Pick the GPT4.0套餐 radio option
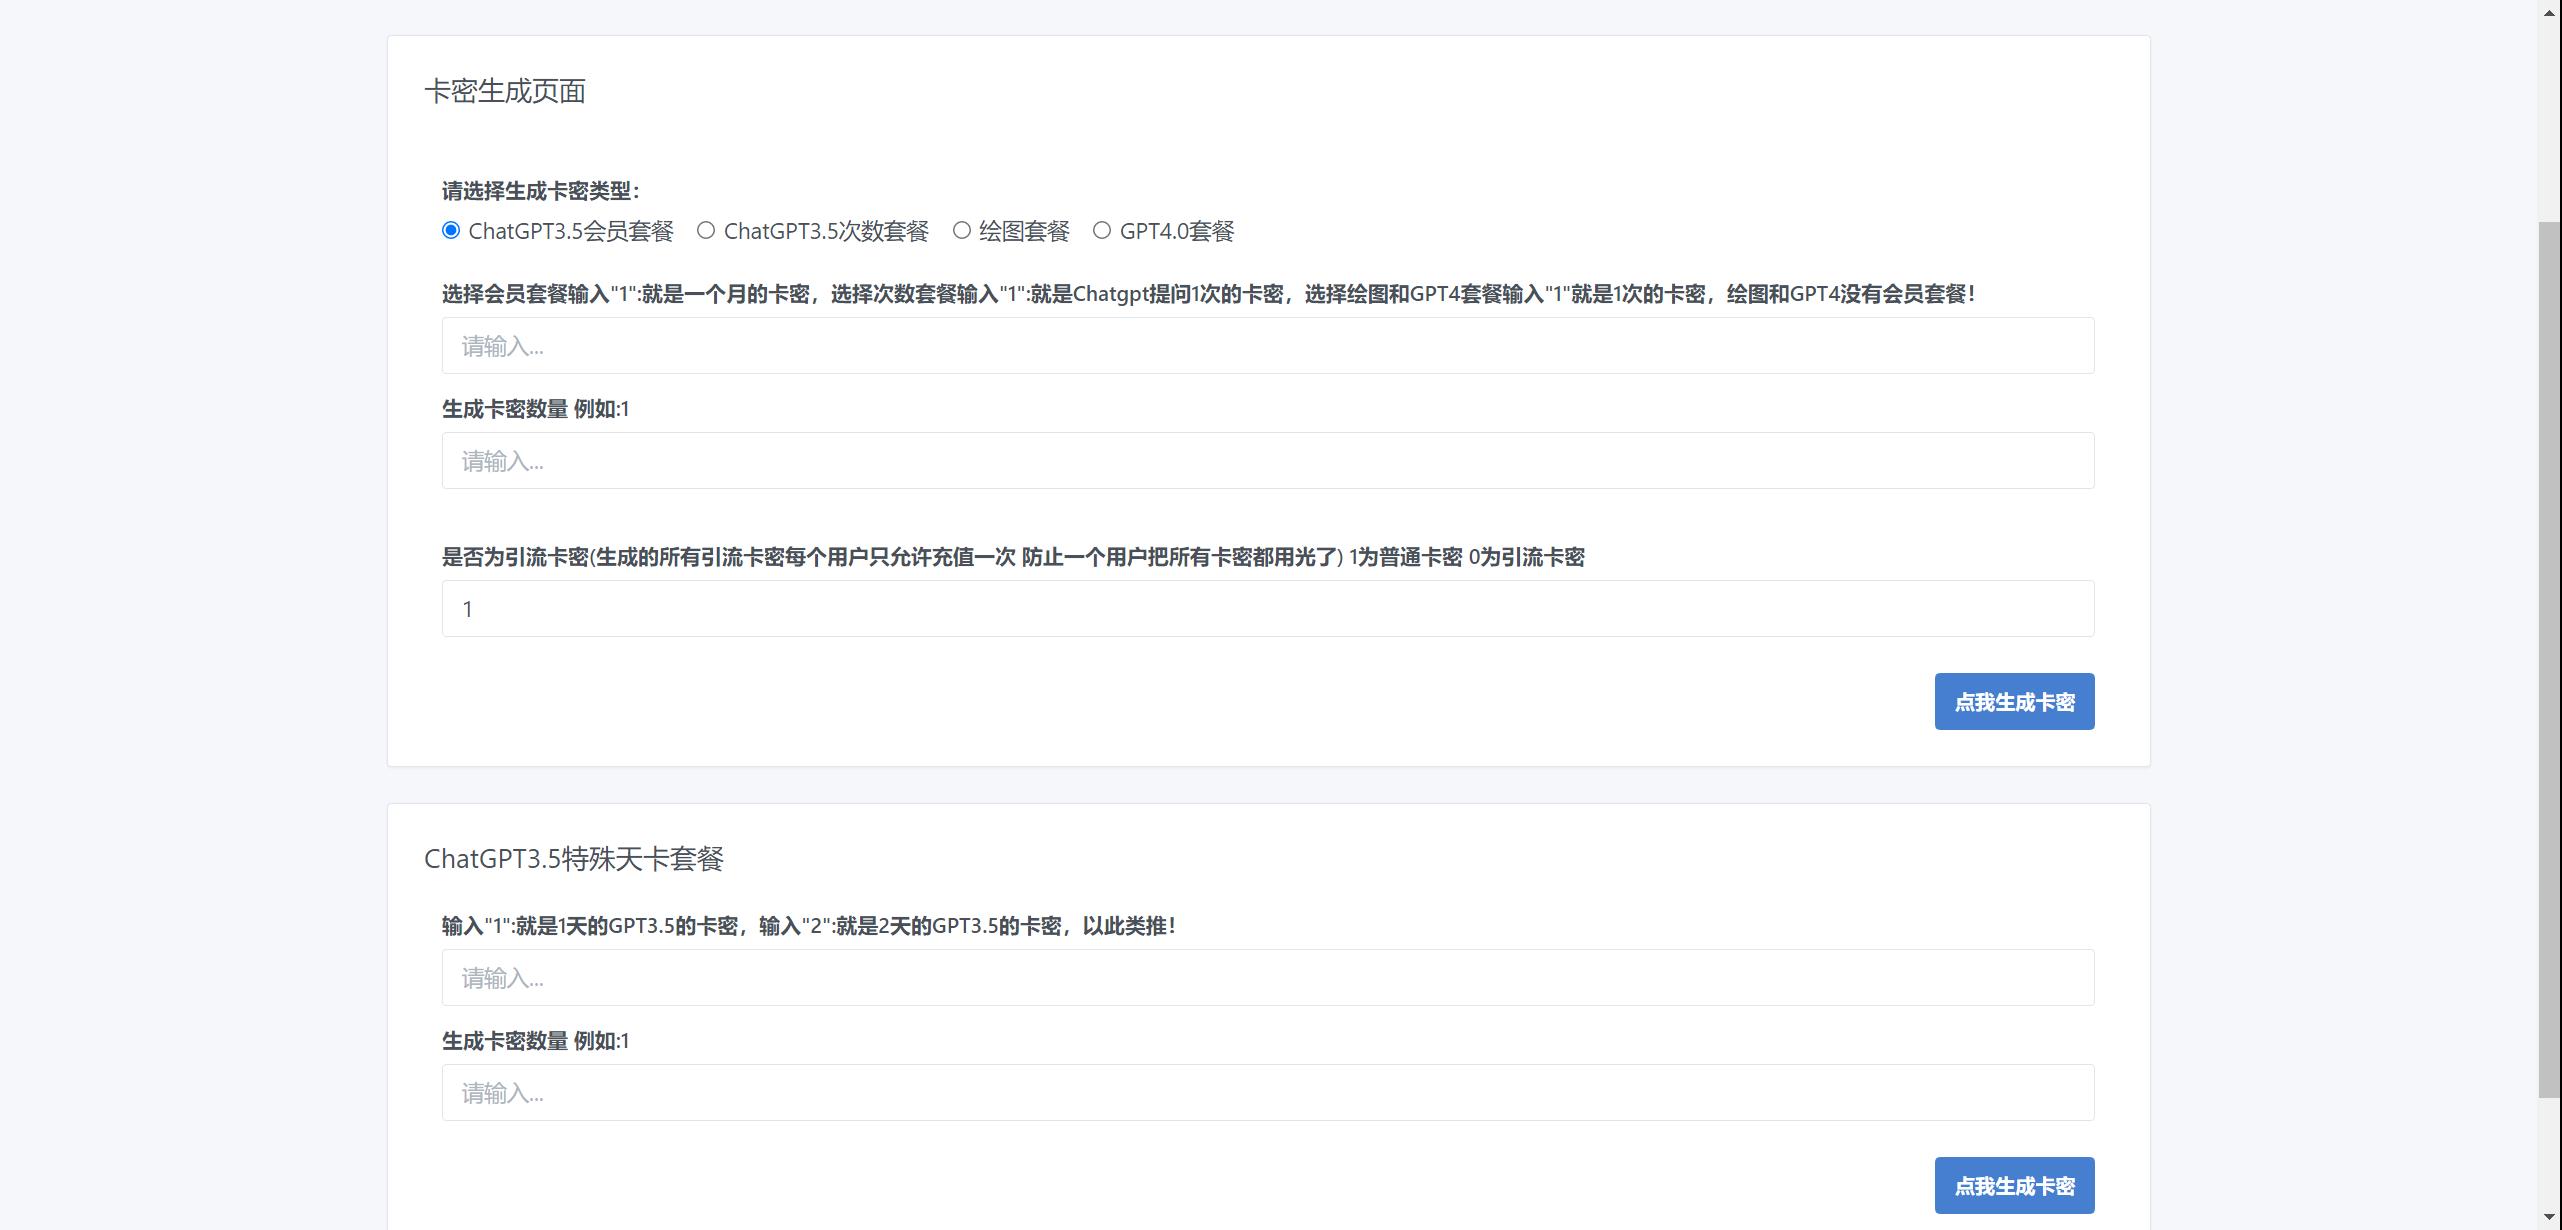This screenshot has width=2562, height=1230. coord(1102,231)
